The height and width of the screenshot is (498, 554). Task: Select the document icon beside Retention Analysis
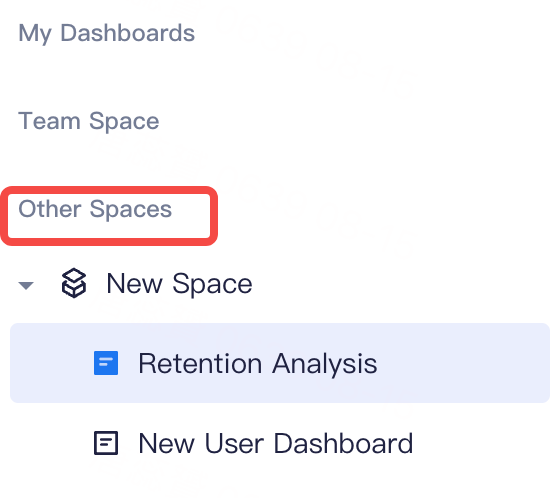[106, 363]
